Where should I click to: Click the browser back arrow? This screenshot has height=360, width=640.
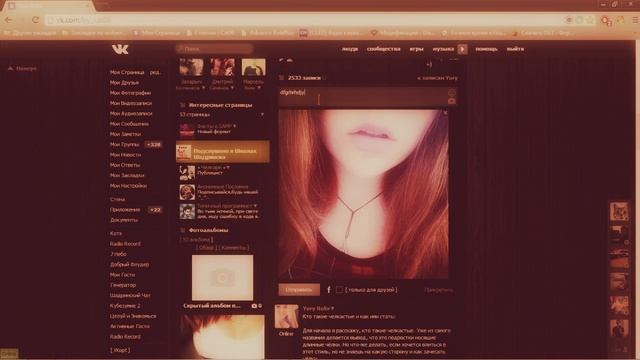tap(9, 20)
